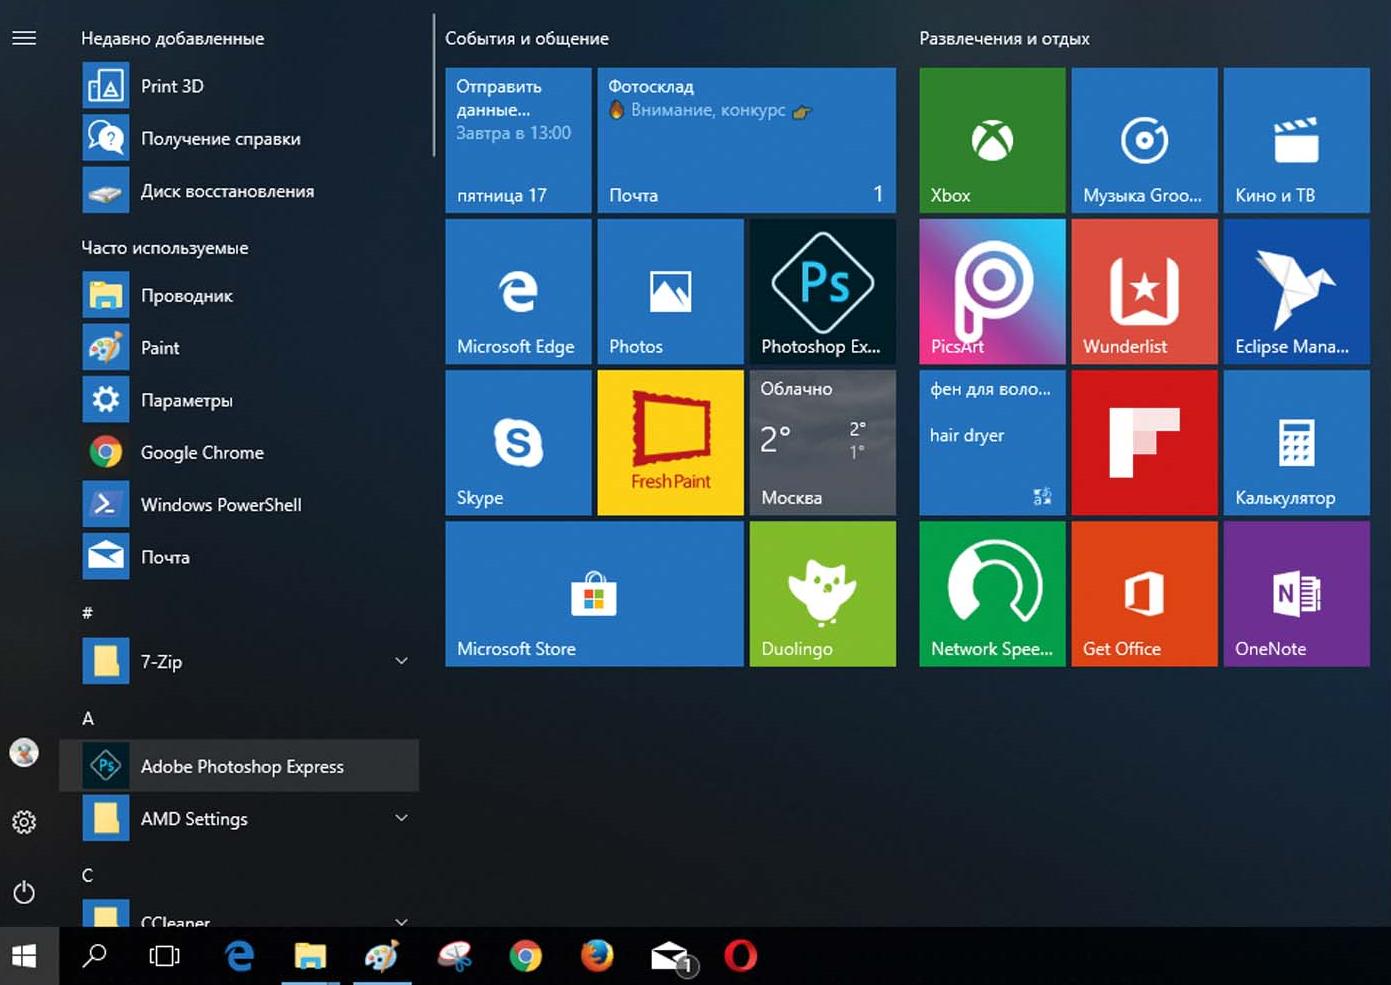Launch Photoshop Express tile
The image size is (1391, 985).
pos(822,291)
